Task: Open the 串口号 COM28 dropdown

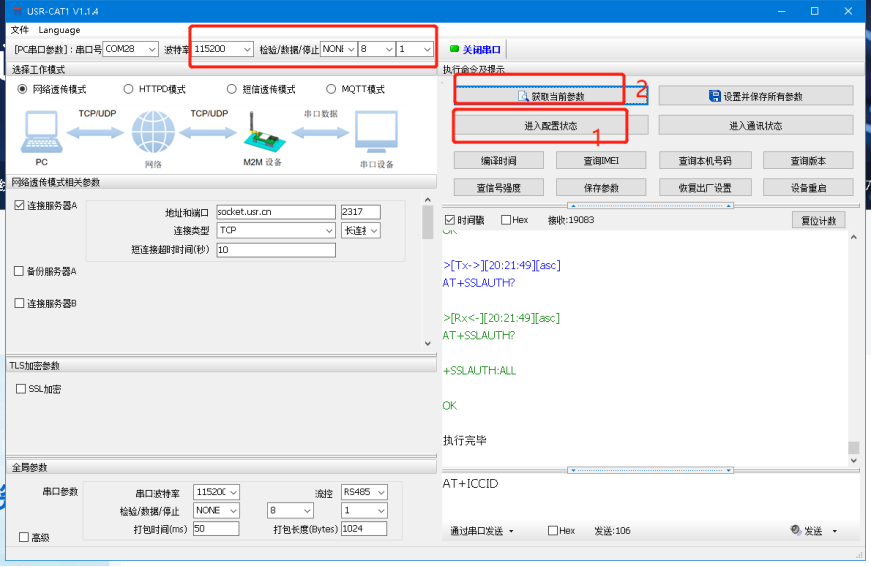Action: [x=130, y=49]
